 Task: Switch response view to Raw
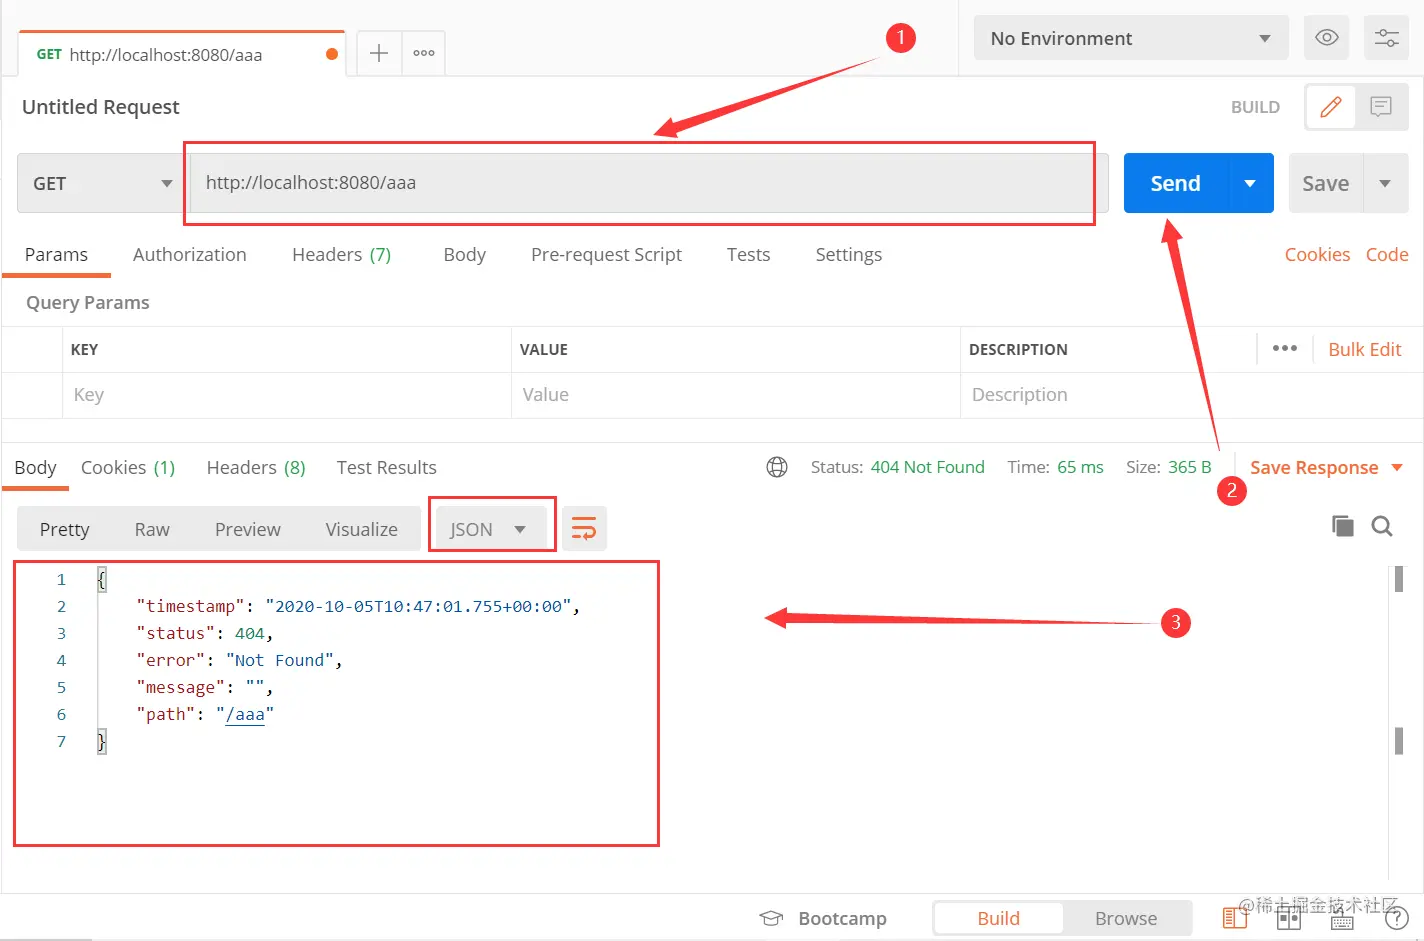152,529
